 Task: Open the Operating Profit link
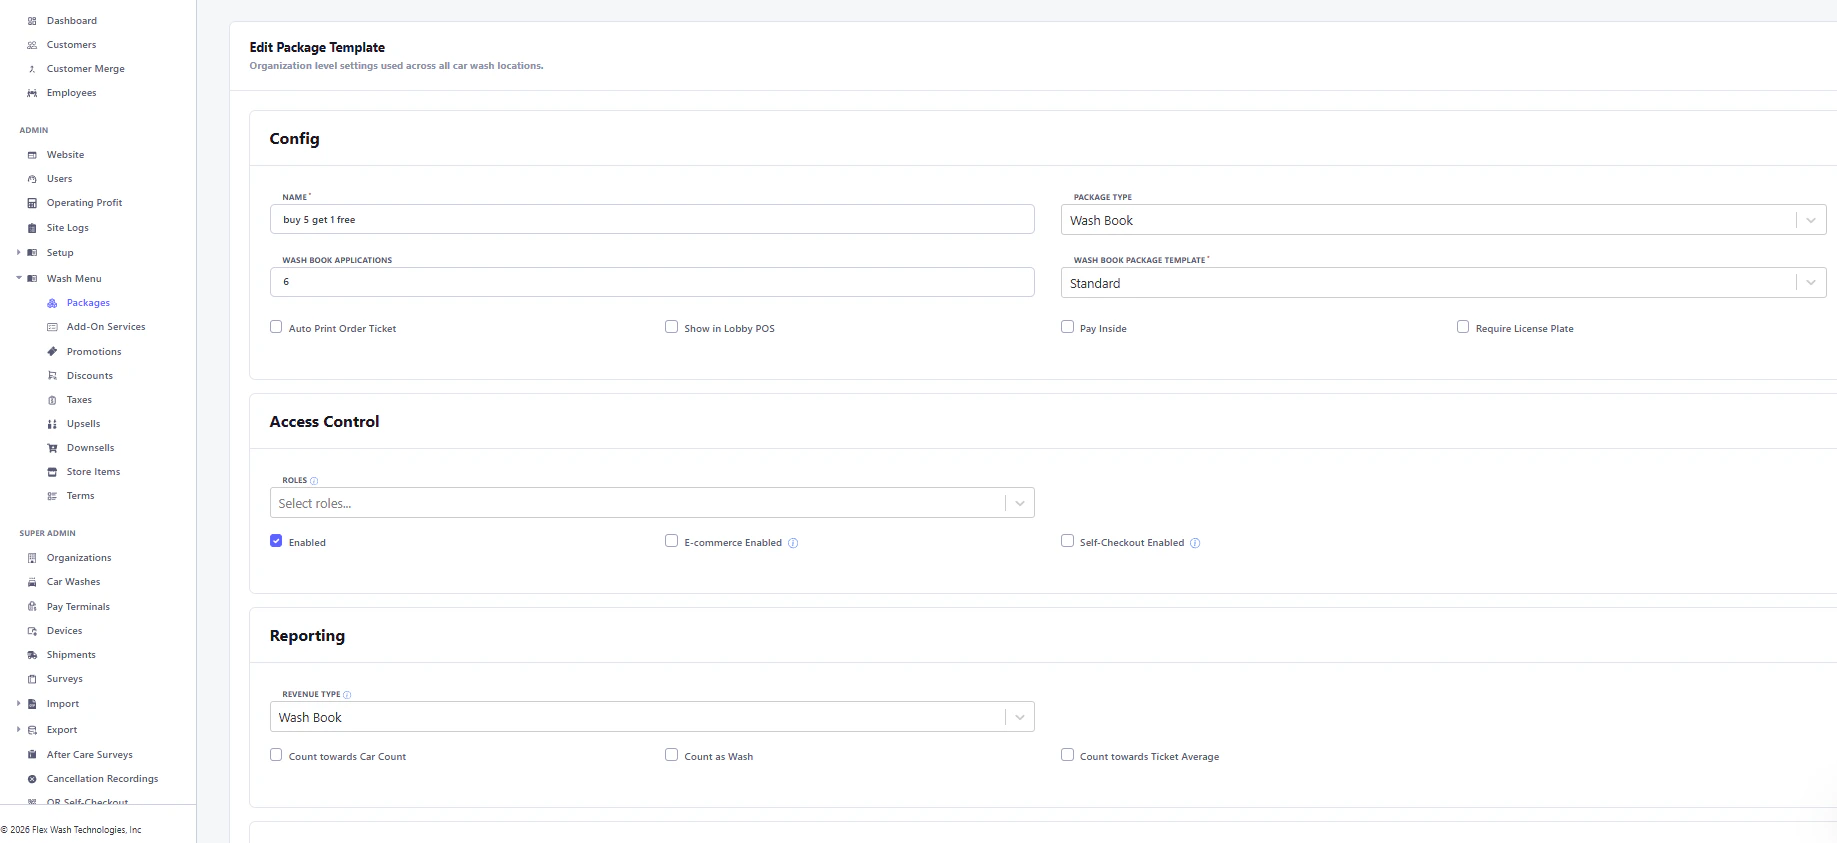84,203
